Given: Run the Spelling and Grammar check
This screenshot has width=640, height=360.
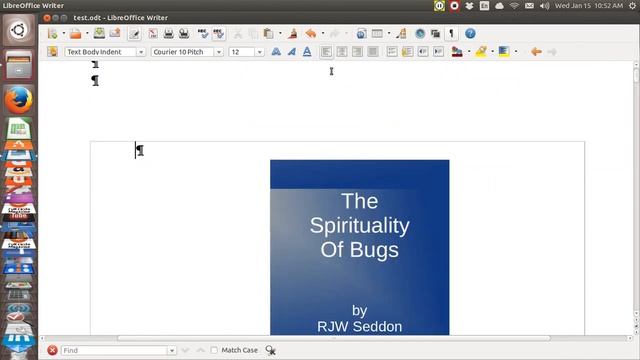Looking at the screenshot, I should [203, 33].
